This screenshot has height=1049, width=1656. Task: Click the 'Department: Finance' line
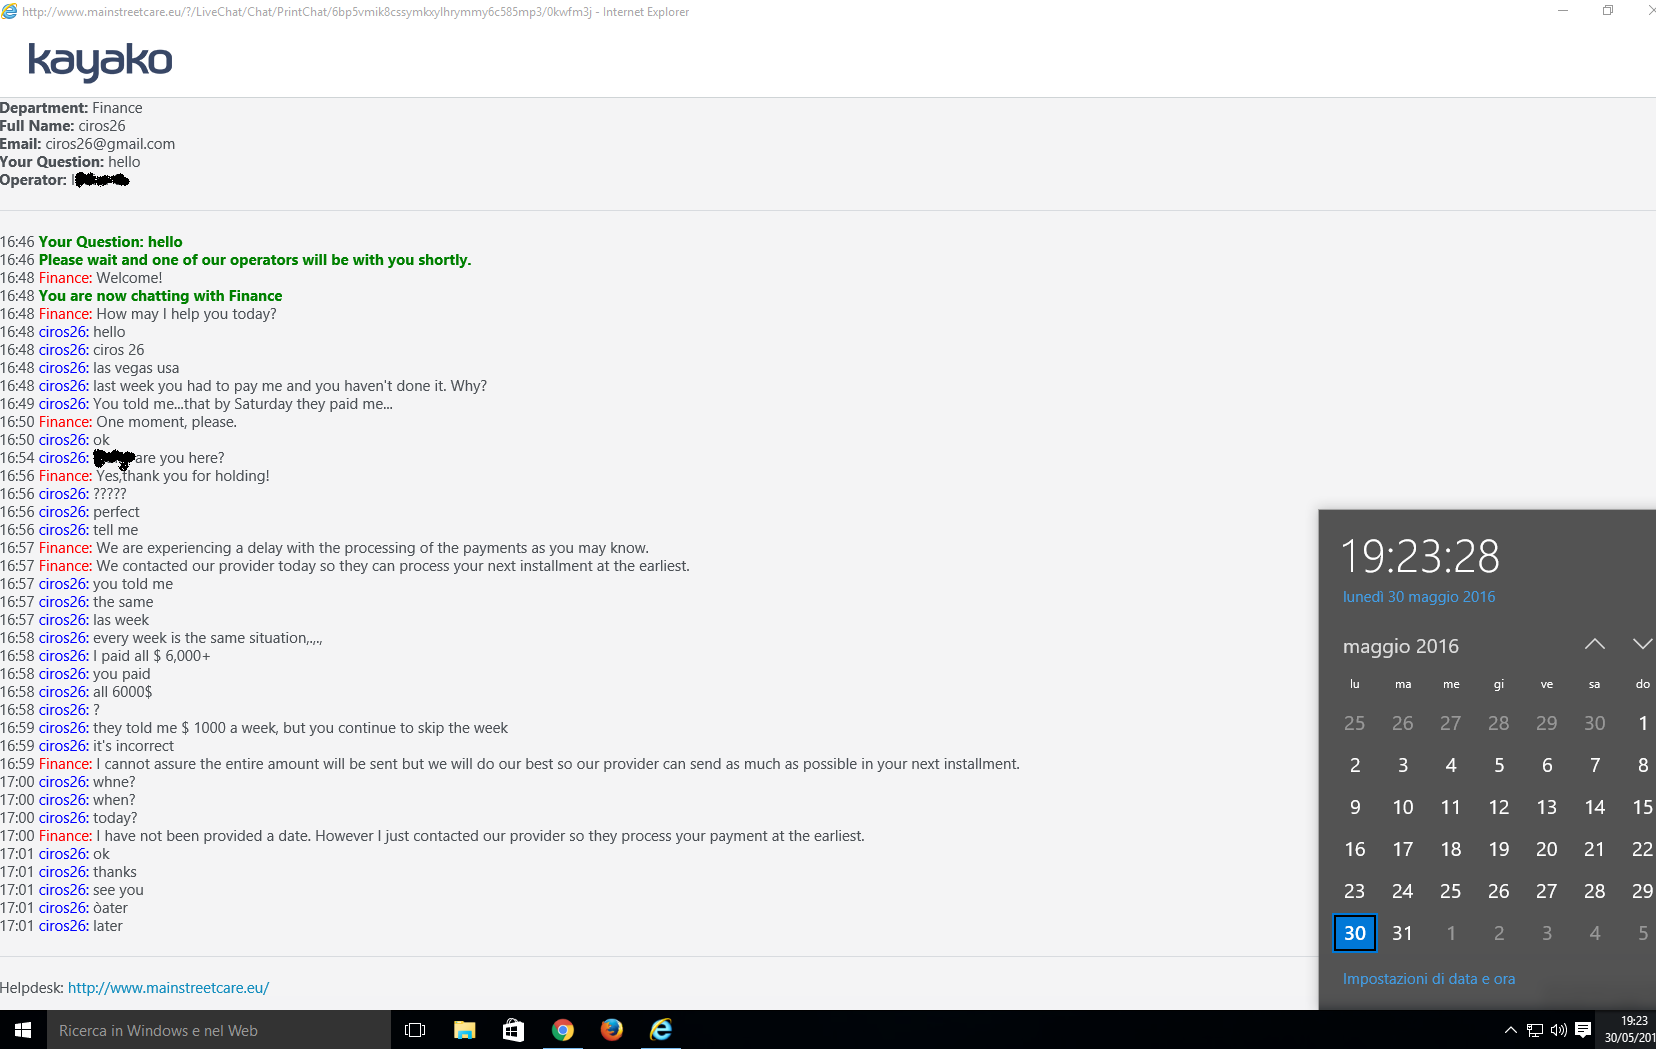71,108
